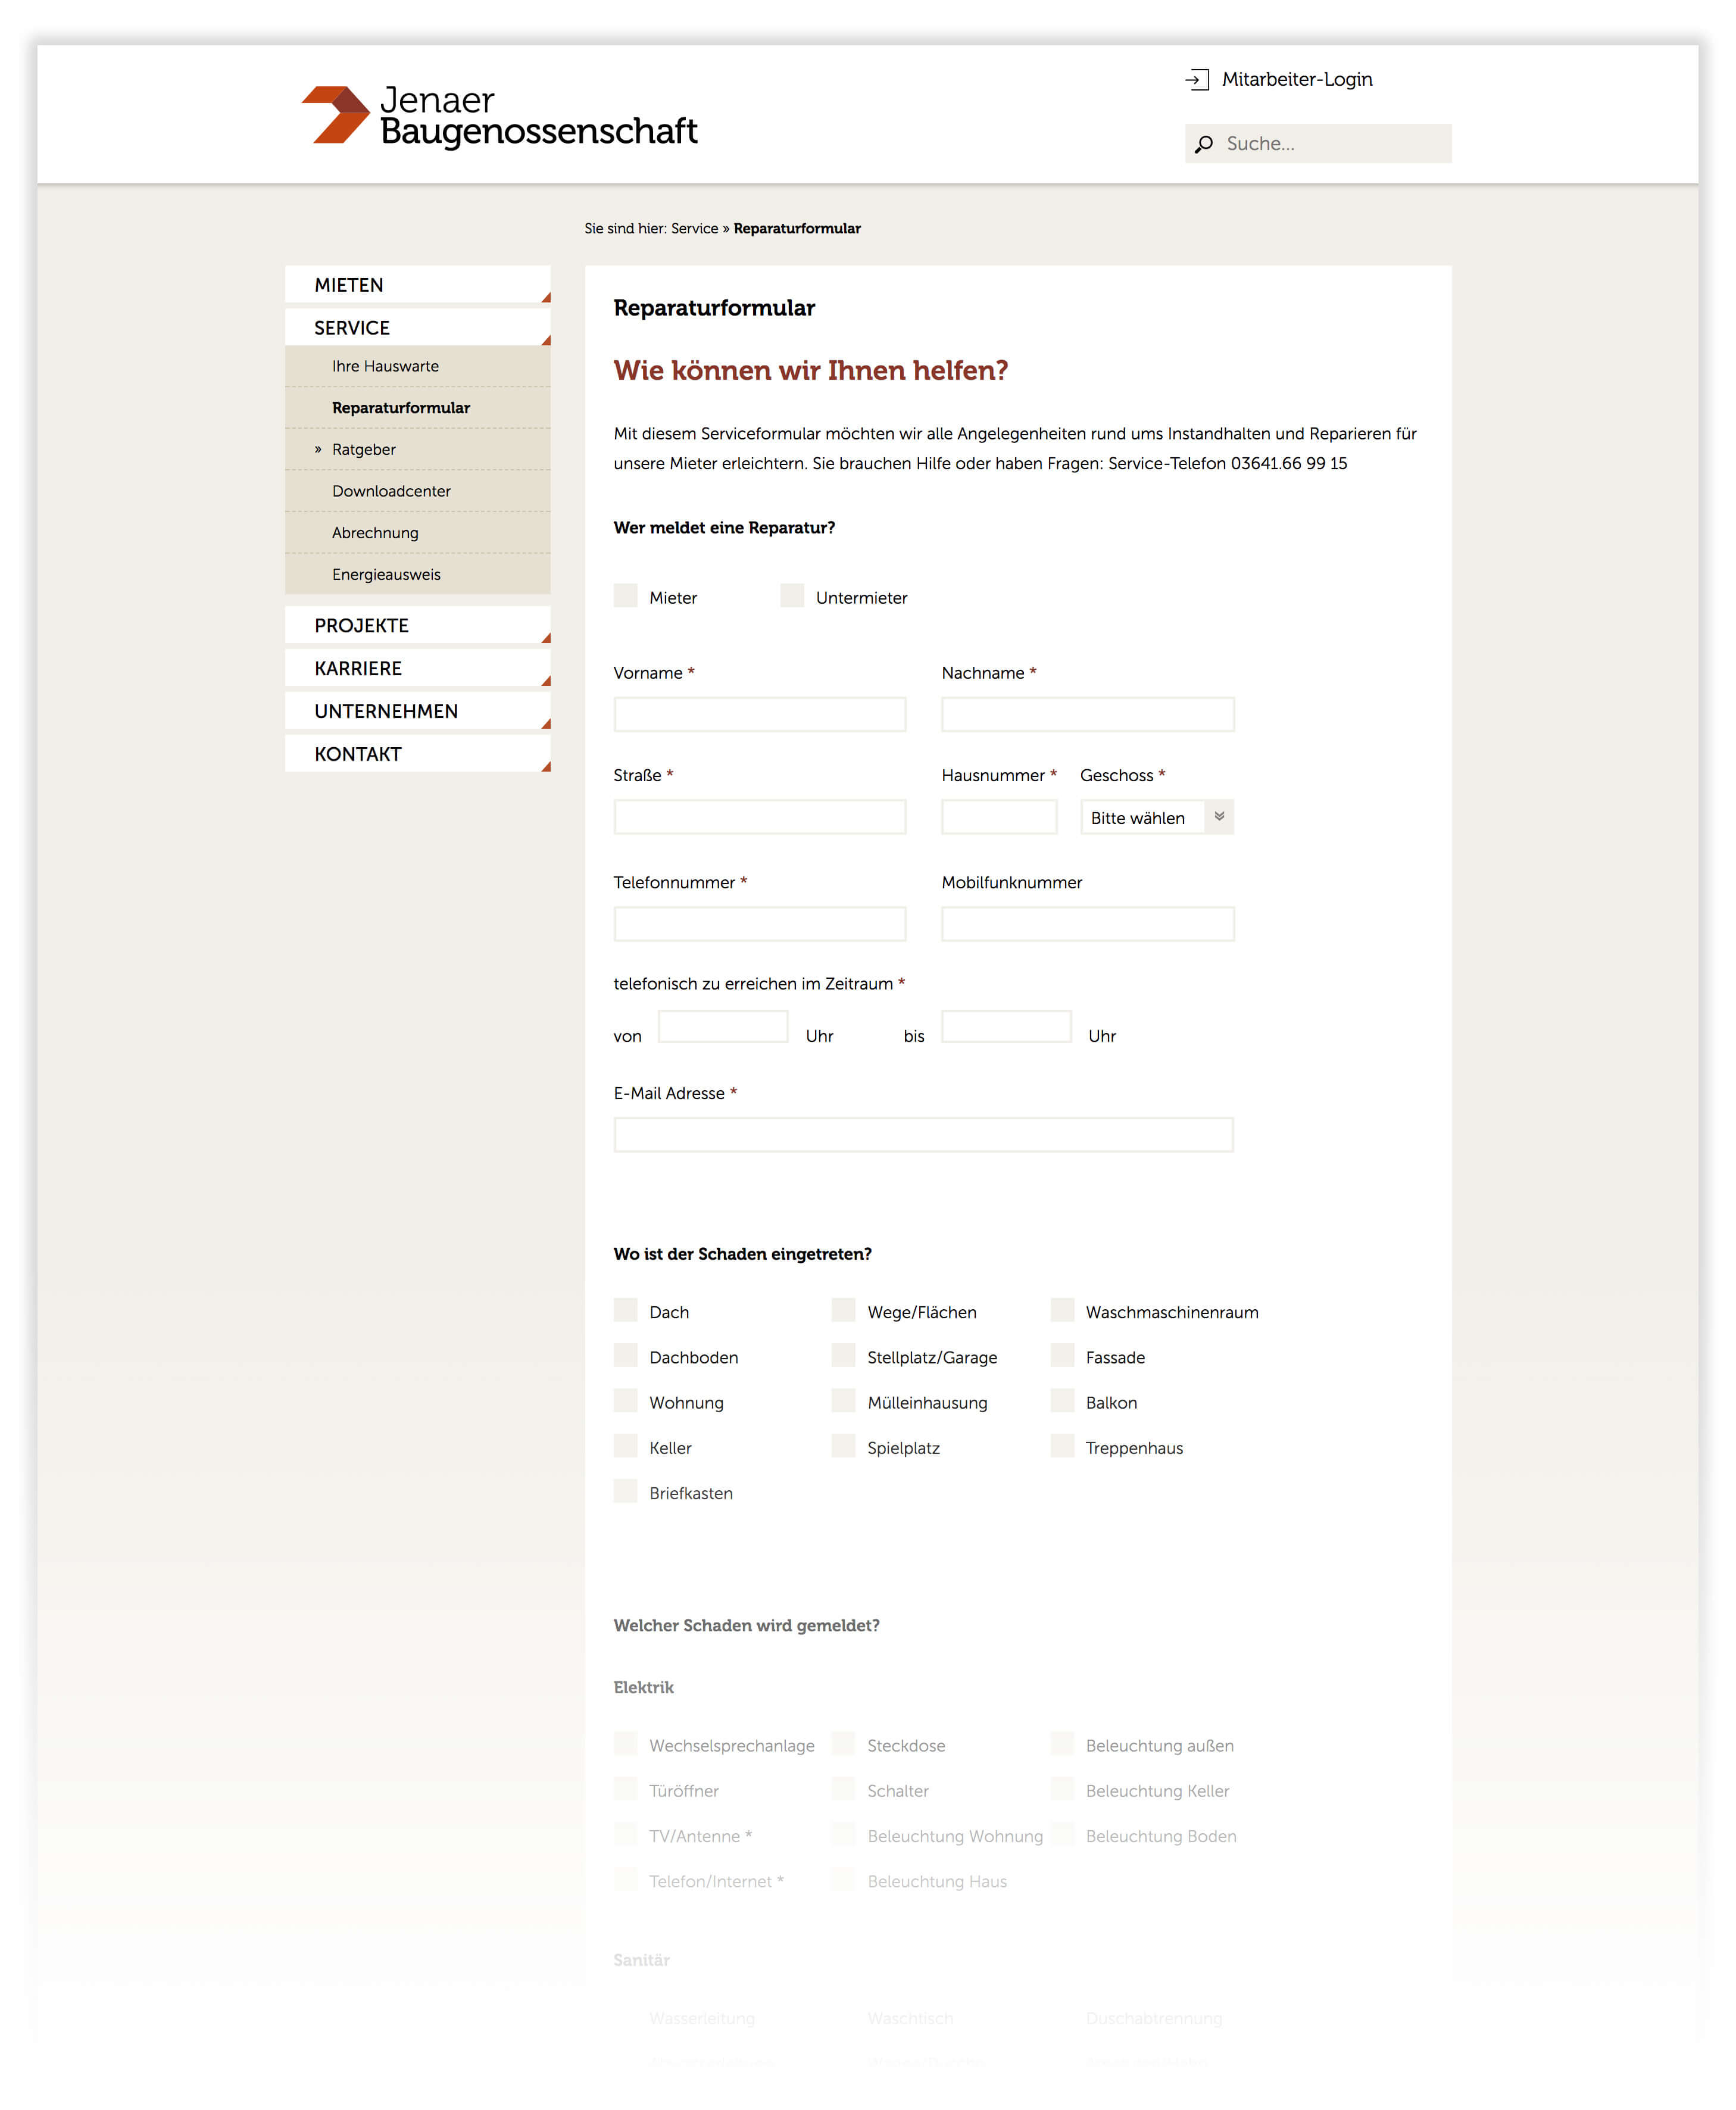Check the Dach checkbox
Image resolution: width=1736 pixels, height=2110 pixels.
[626, 1310]
